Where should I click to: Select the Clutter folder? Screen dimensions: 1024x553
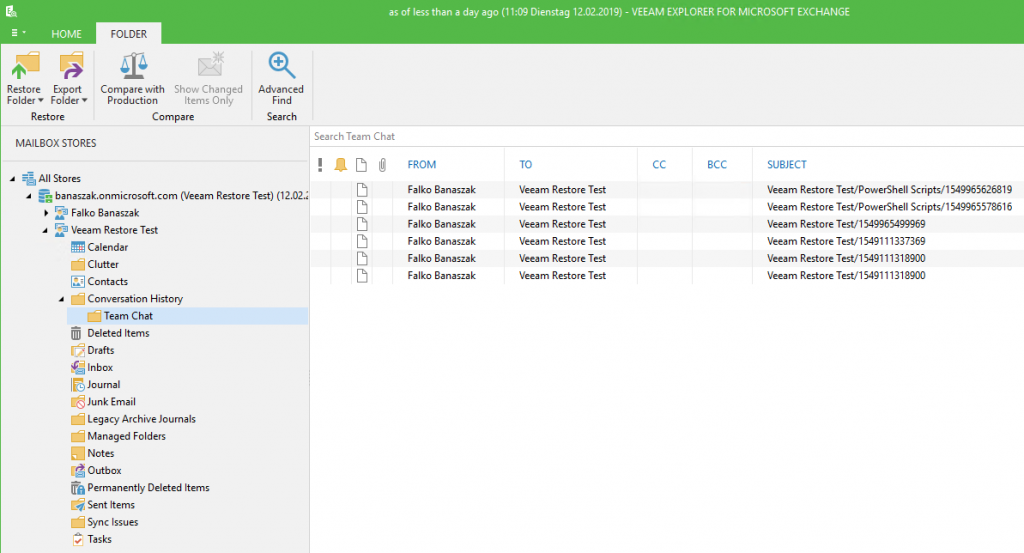coord(95,264)
